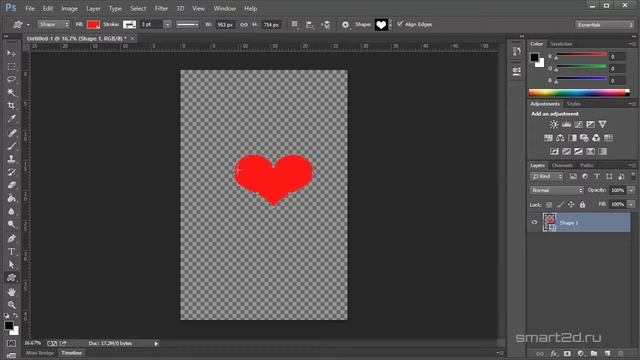Add a Brightness/Contrast adjustment

(x=554, y=124)
